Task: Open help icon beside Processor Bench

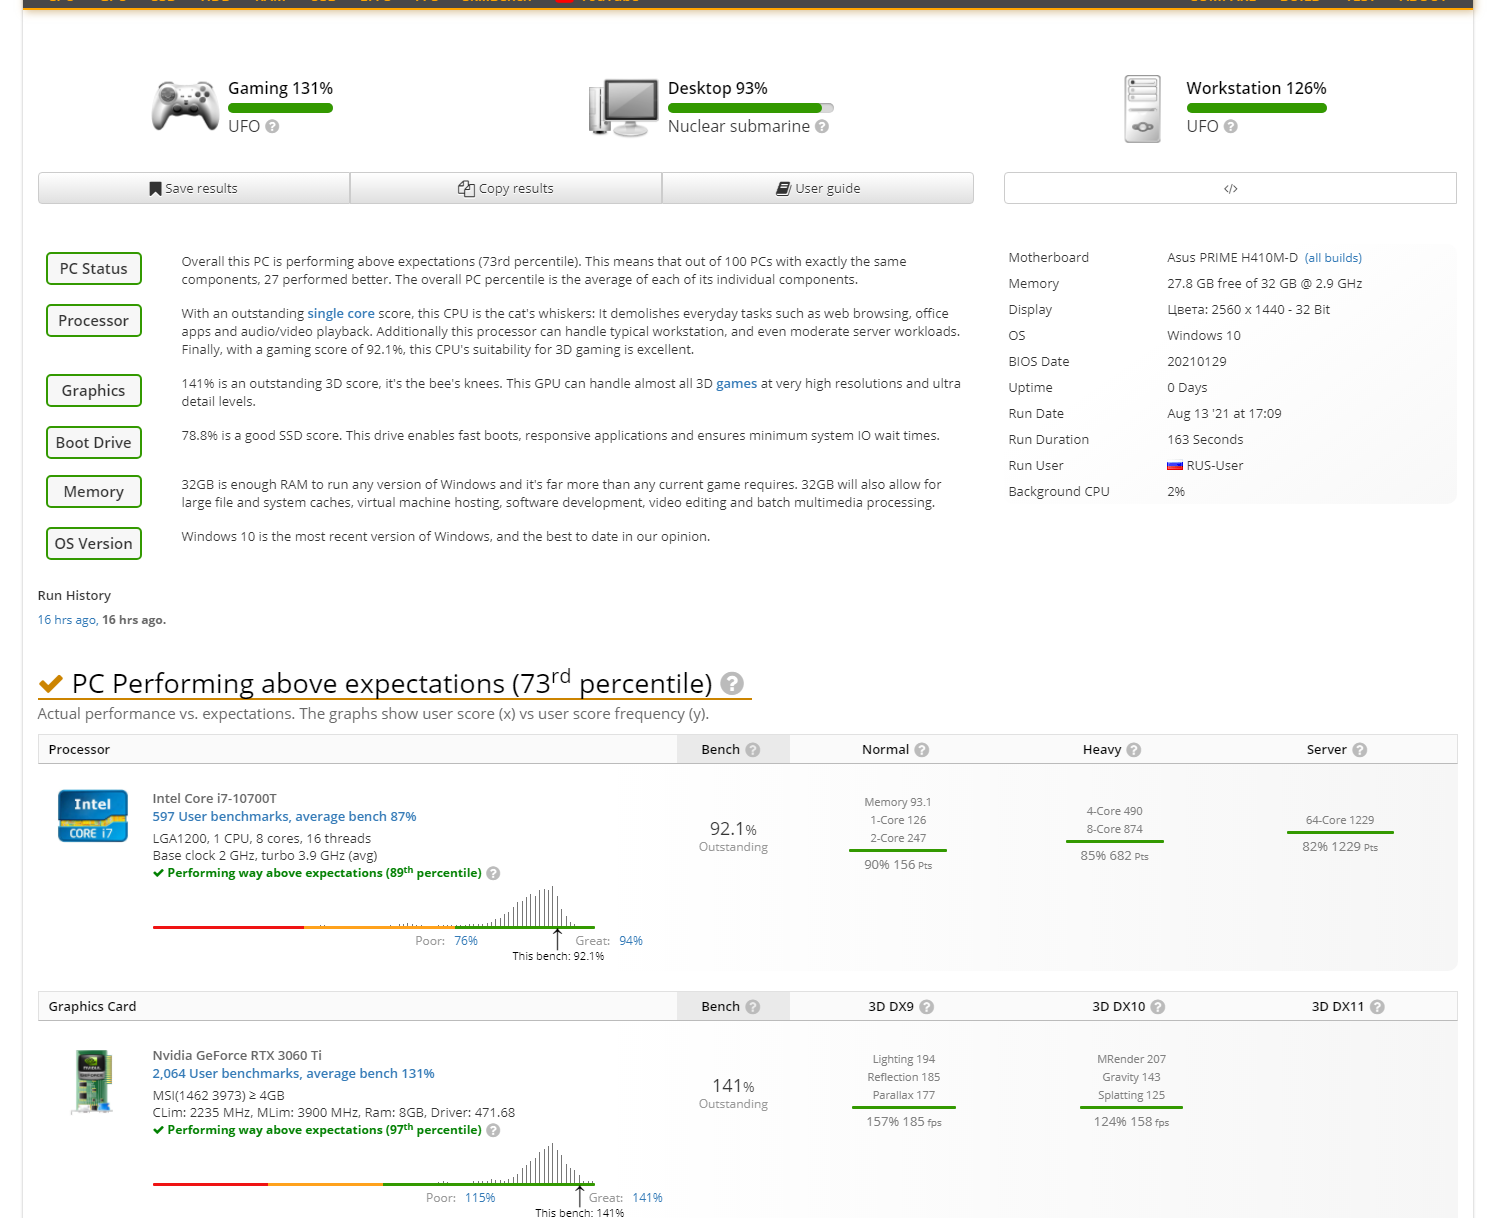Action: click(x=753, y=750)
